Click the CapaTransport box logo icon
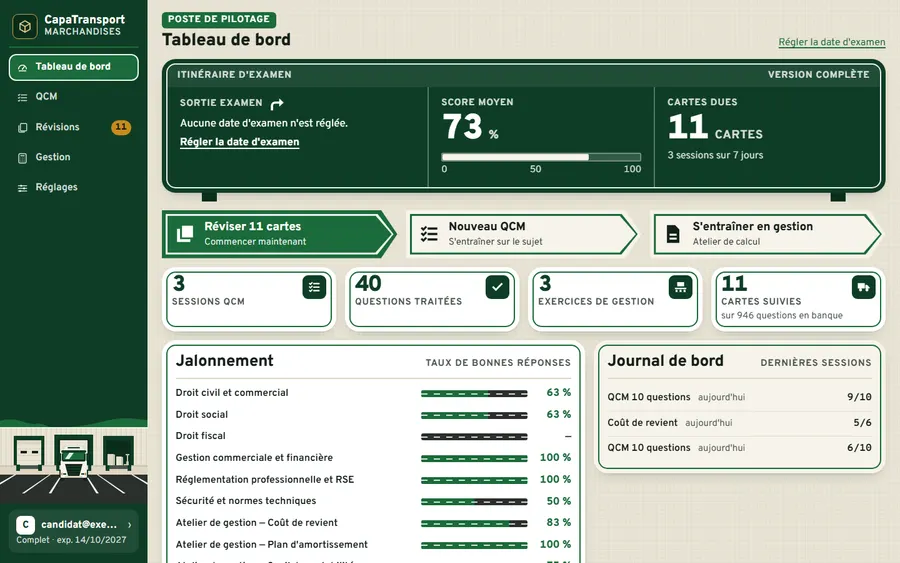 tap(25, 26)
